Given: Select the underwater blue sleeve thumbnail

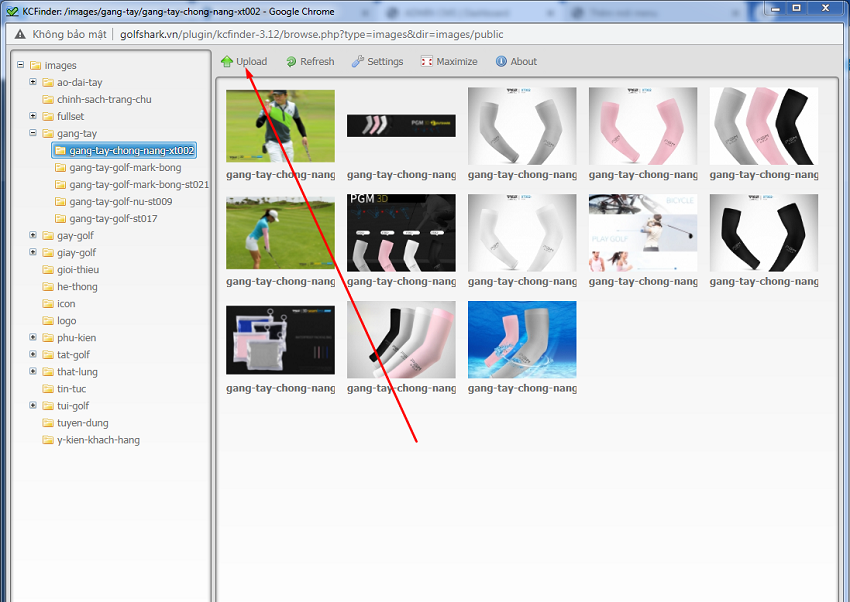Looking at the screenshot, I should (x=522, y=339).
